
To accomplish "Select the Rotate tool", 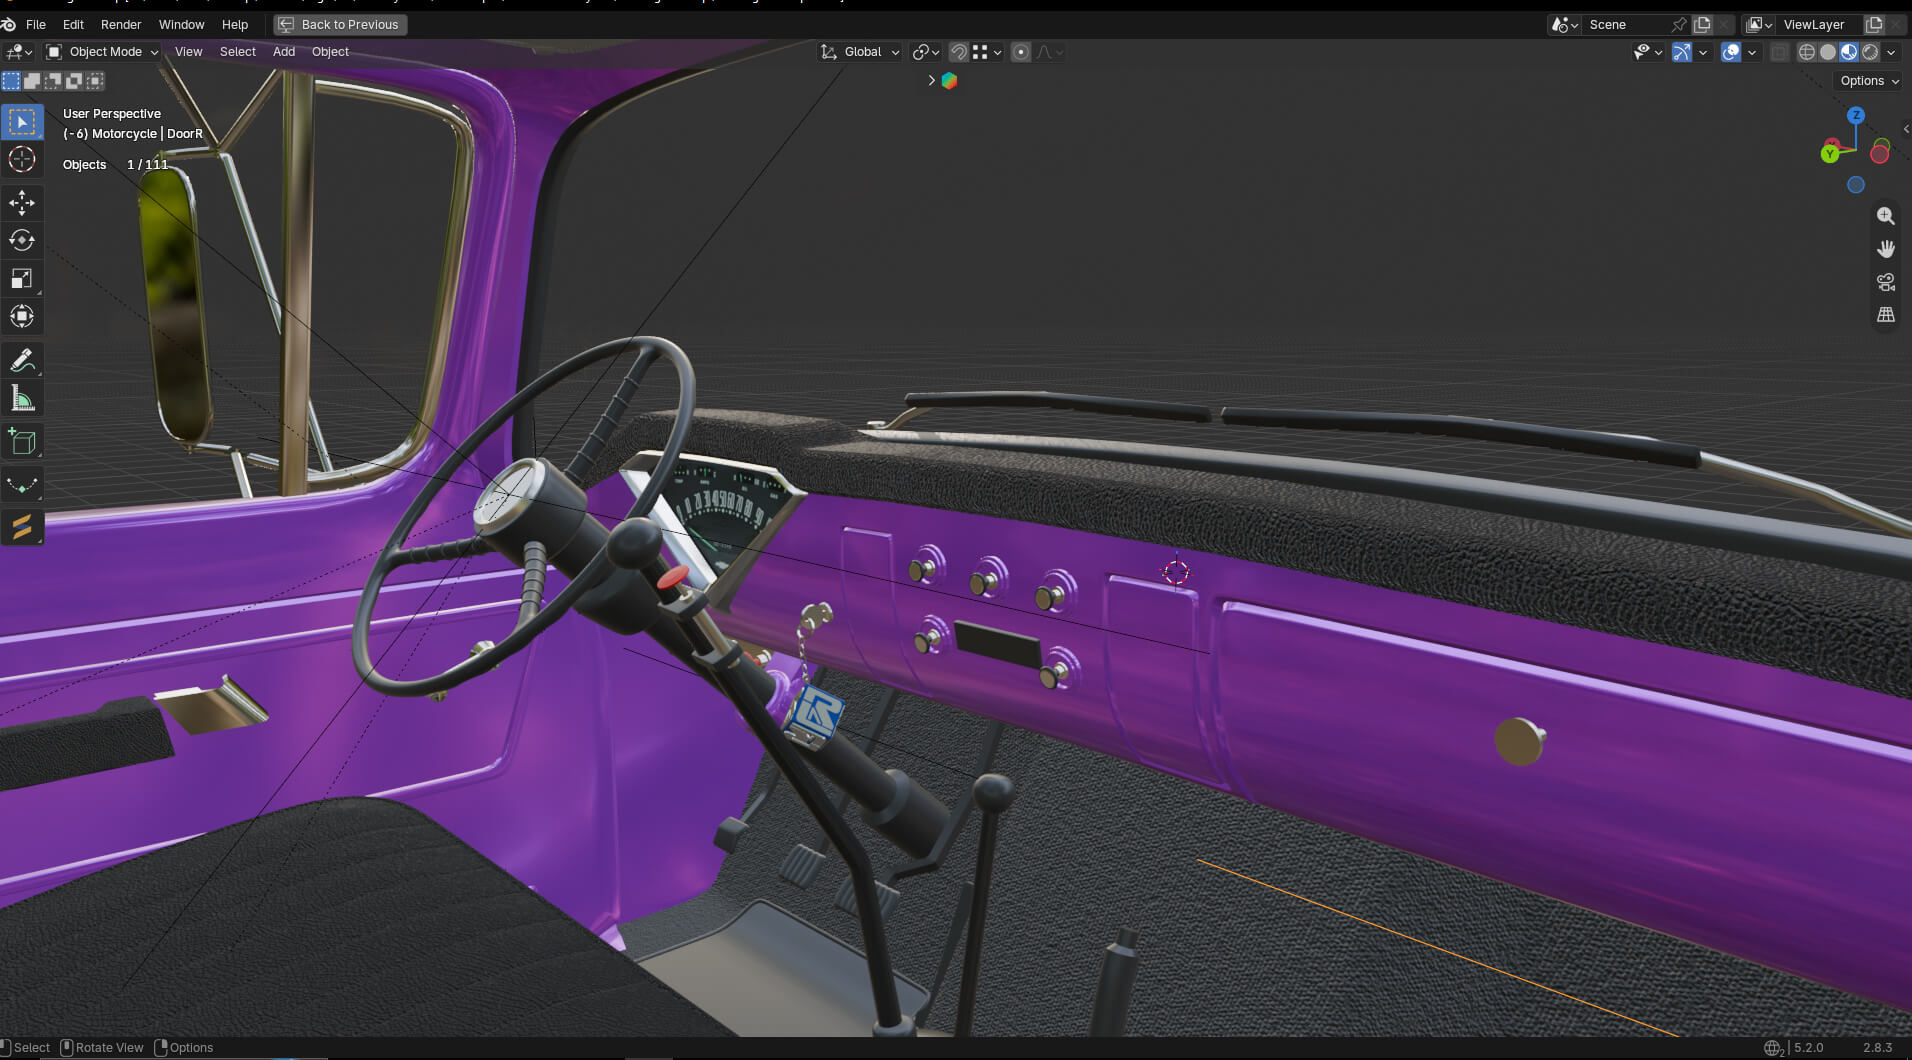I will [22, 241].
